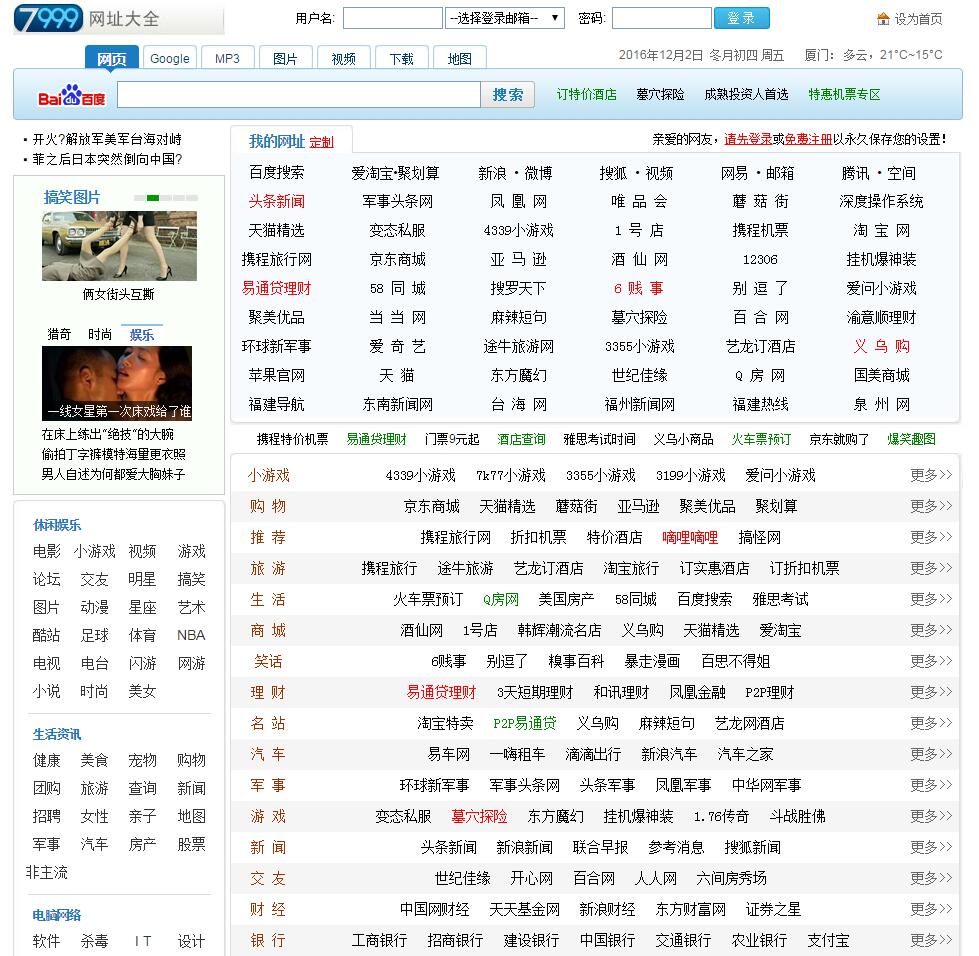
Task: Open the 京东商城 link in 我的网址
Action: [397, 260]
